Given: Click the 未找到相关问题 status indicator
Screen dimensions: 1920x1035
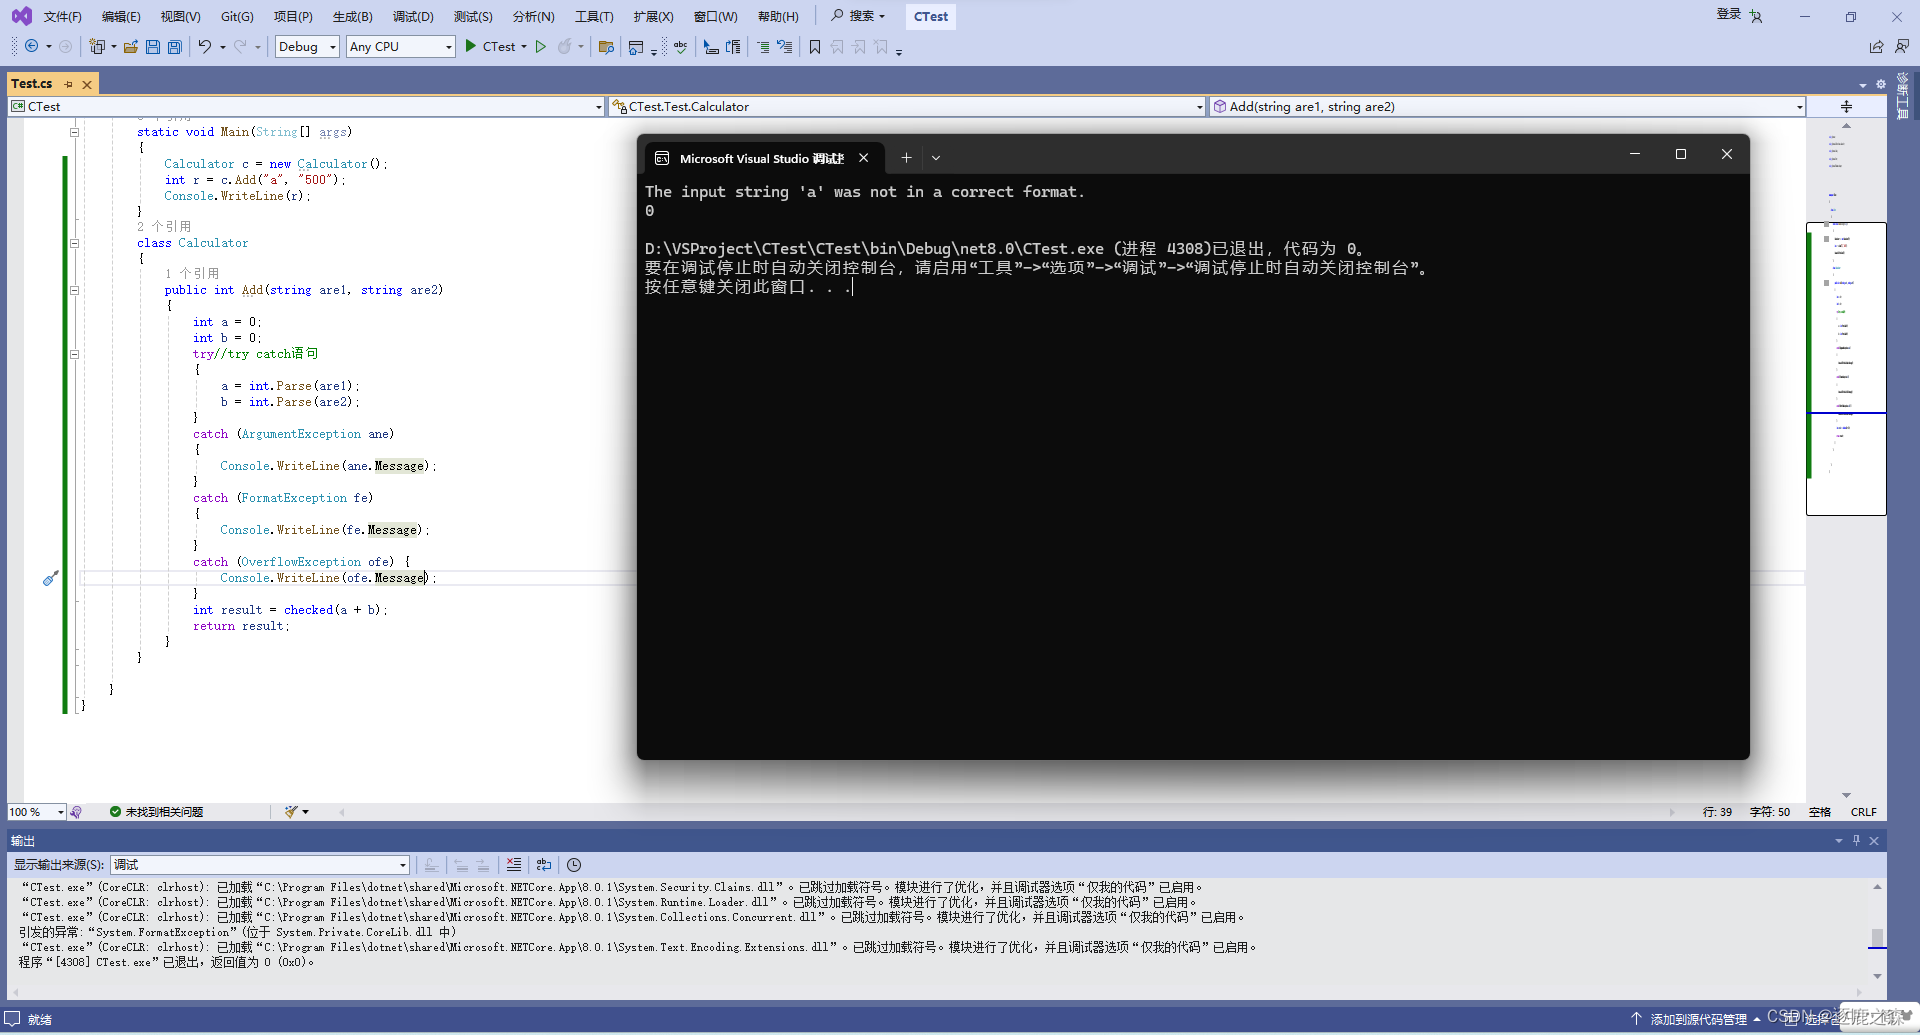Looking at the screenshot, I should (x=156, y=812).
